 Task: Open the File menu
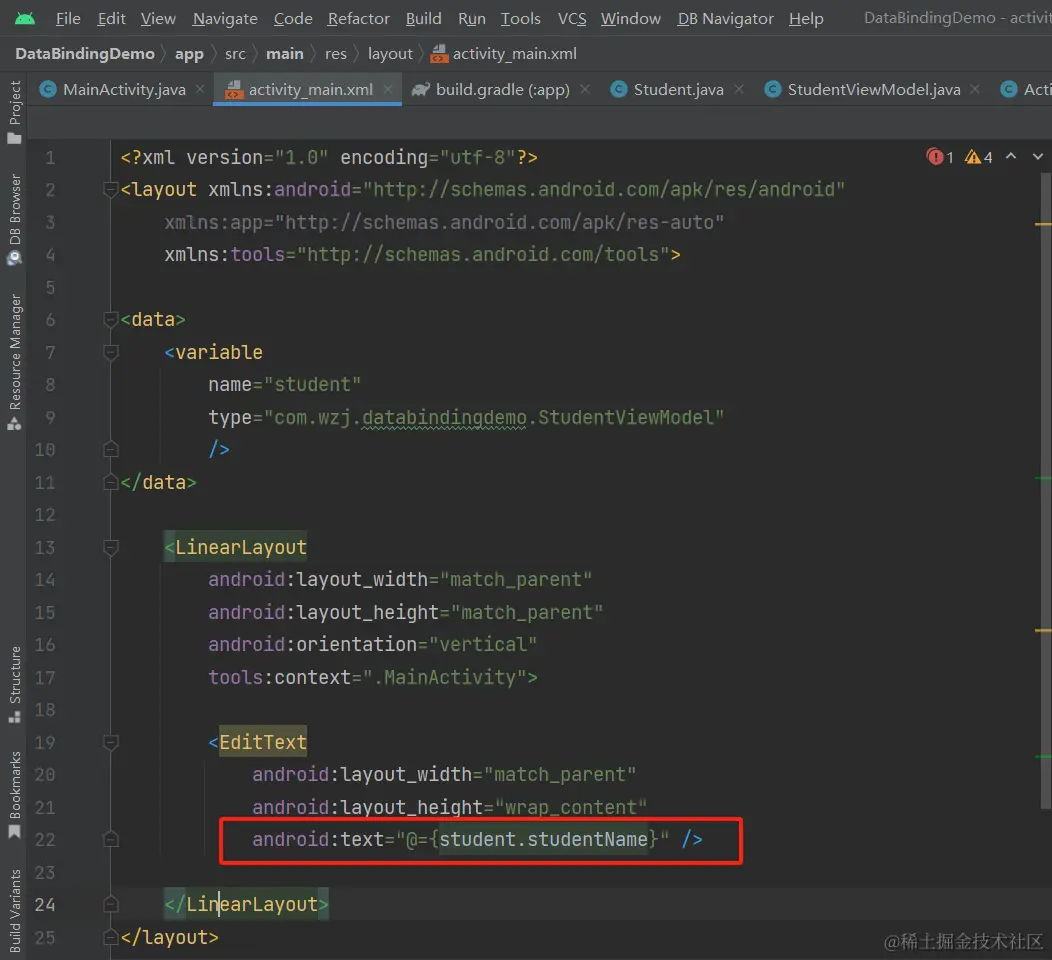68,19
